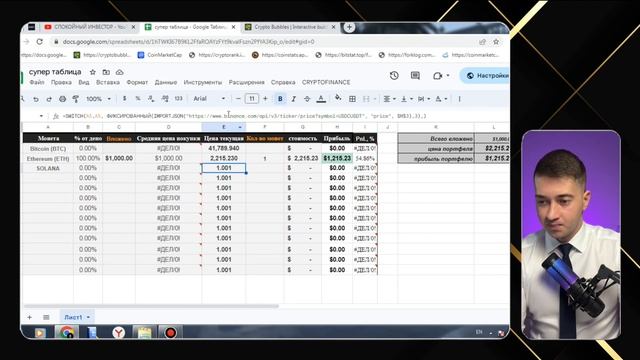Open vertical align dropdown

(406, 98)
